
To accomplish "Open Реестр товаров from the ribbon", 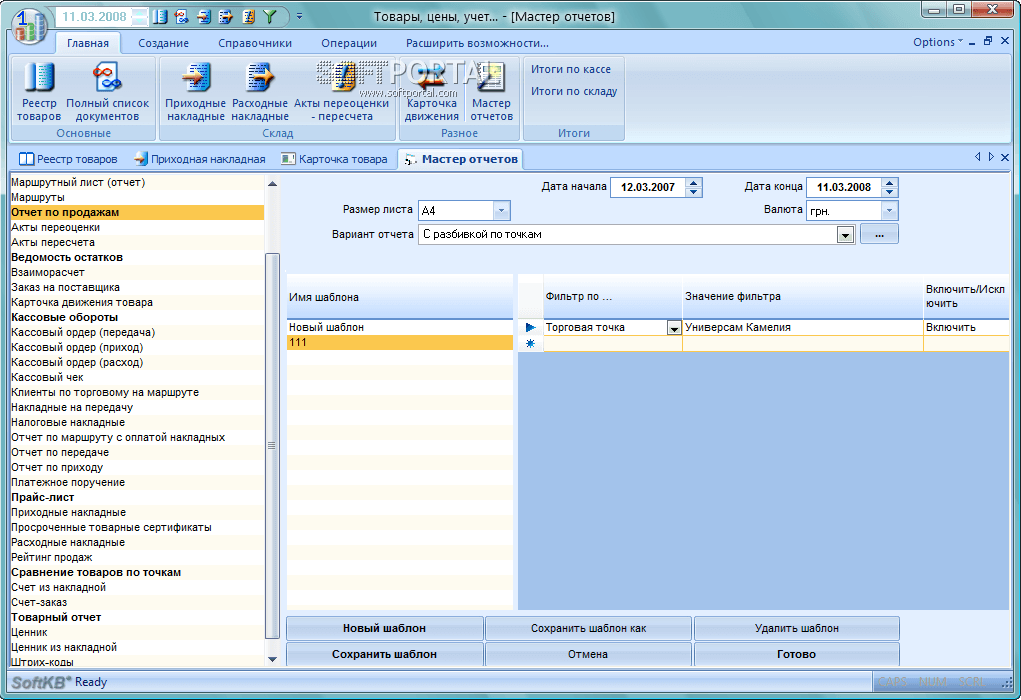I will click(x=39, y=90).
